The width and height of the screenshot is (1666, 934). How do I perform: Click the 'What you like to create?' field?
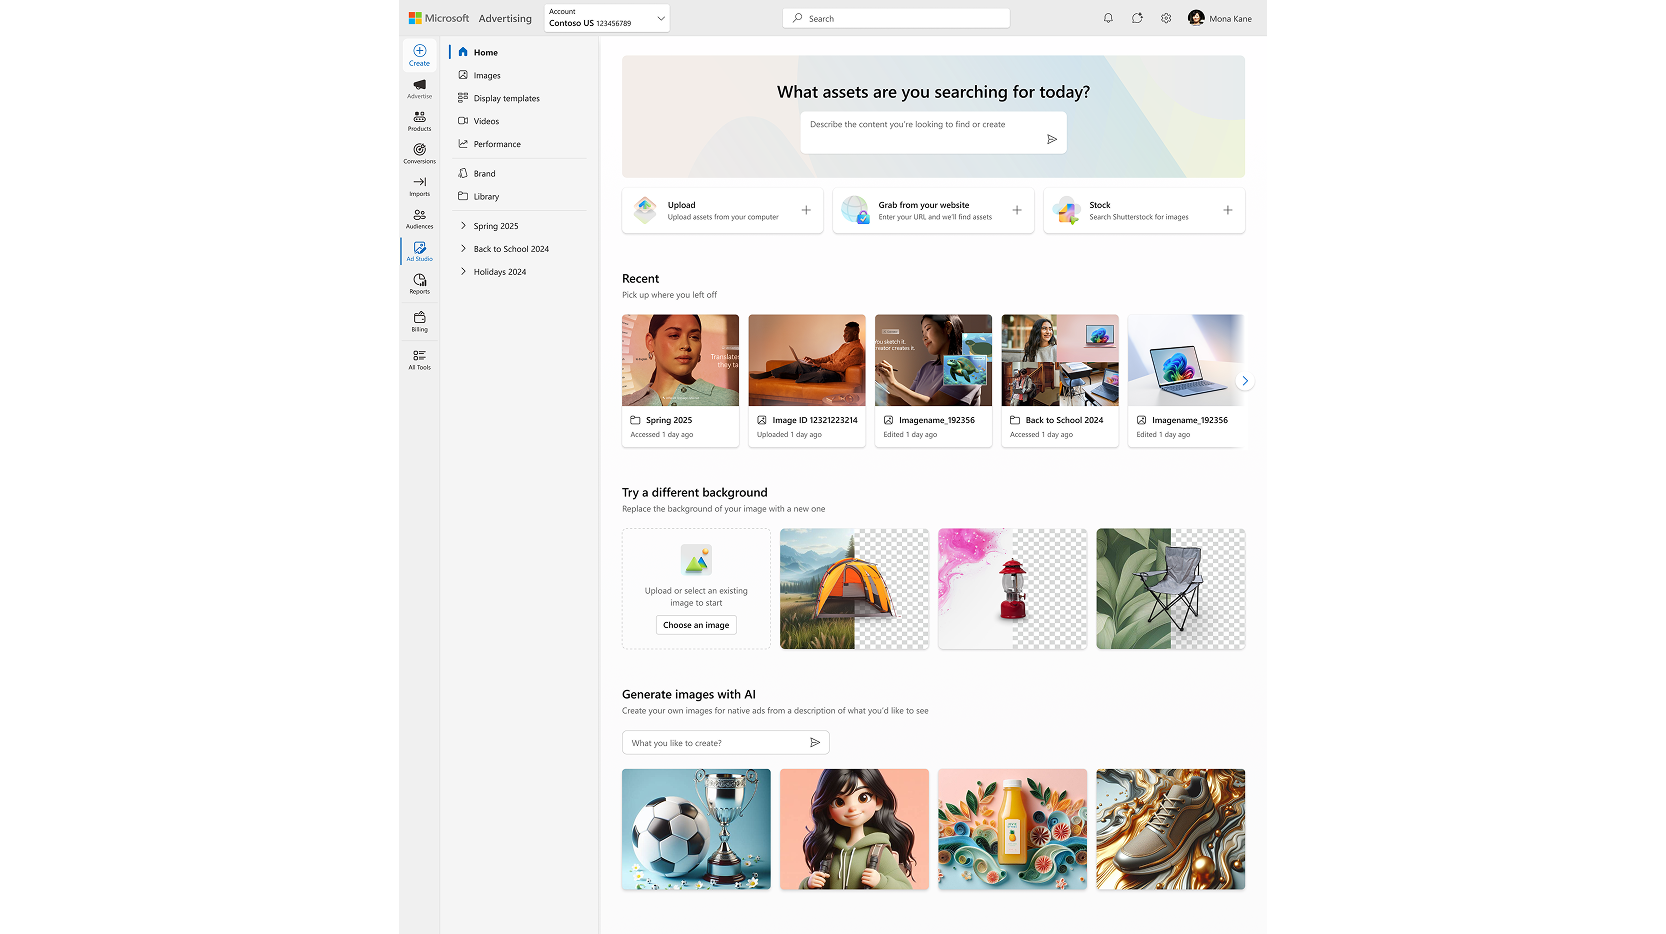point(715,743)
